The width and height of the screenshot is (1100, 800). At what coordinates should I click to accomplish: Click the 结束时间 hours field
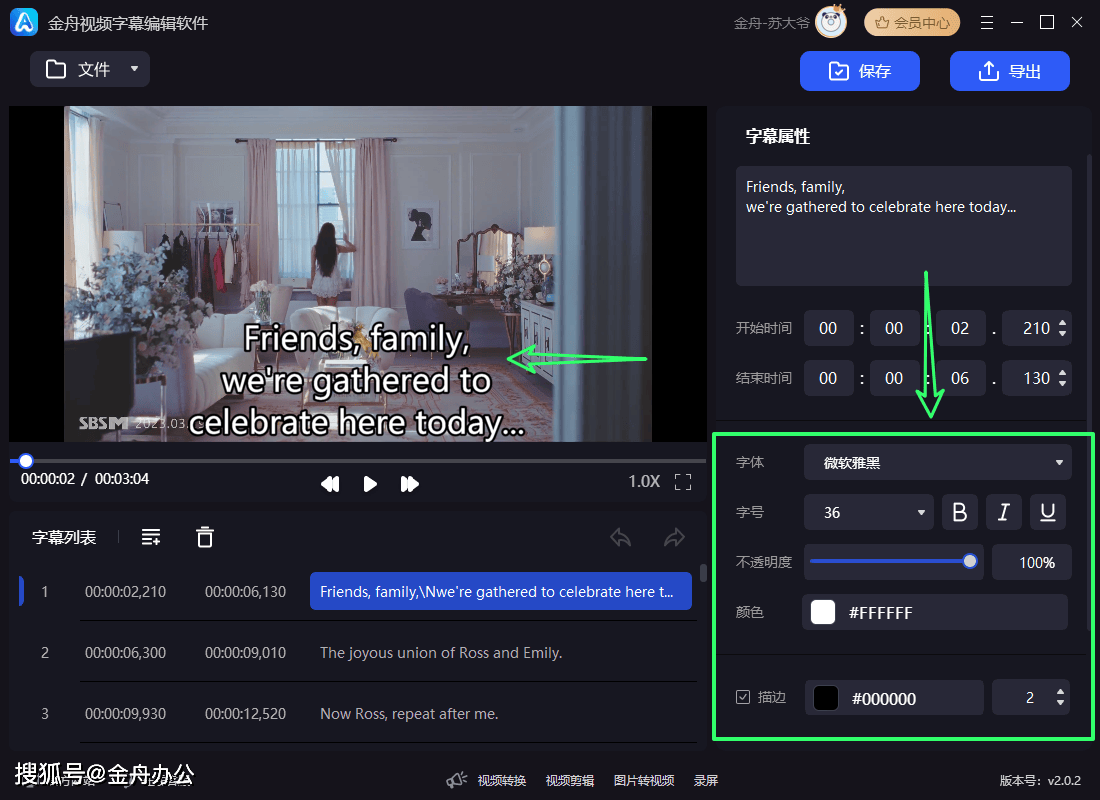point(829,378)
